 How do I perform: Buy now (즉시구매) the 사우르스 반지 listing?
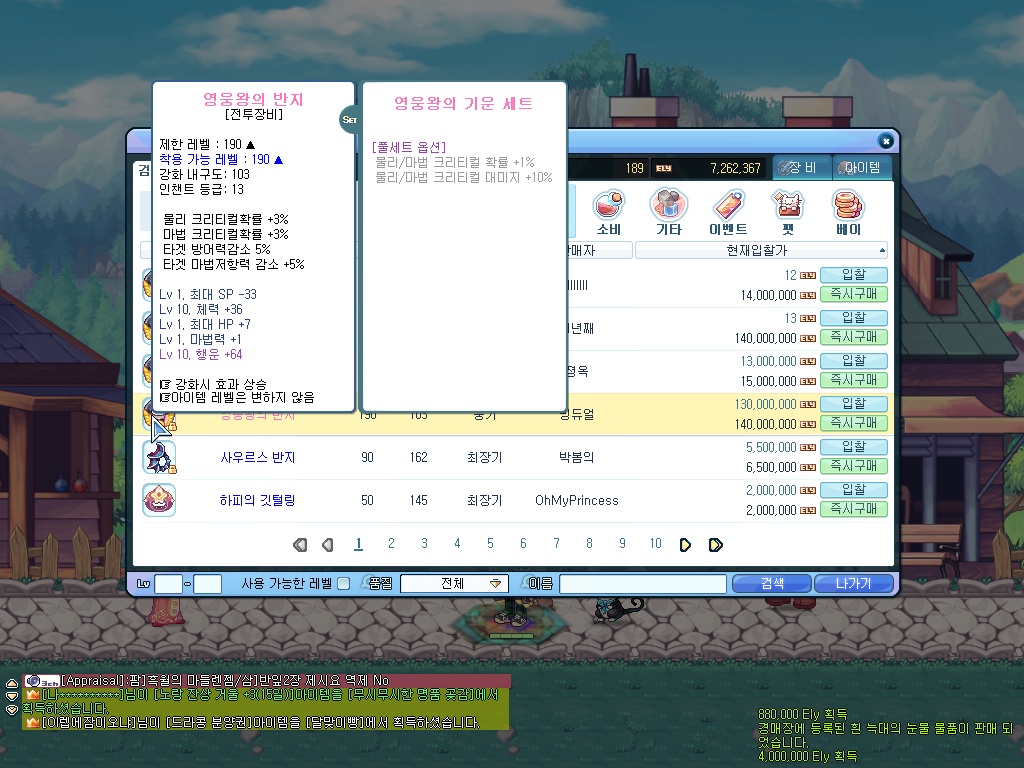(854, 466)
